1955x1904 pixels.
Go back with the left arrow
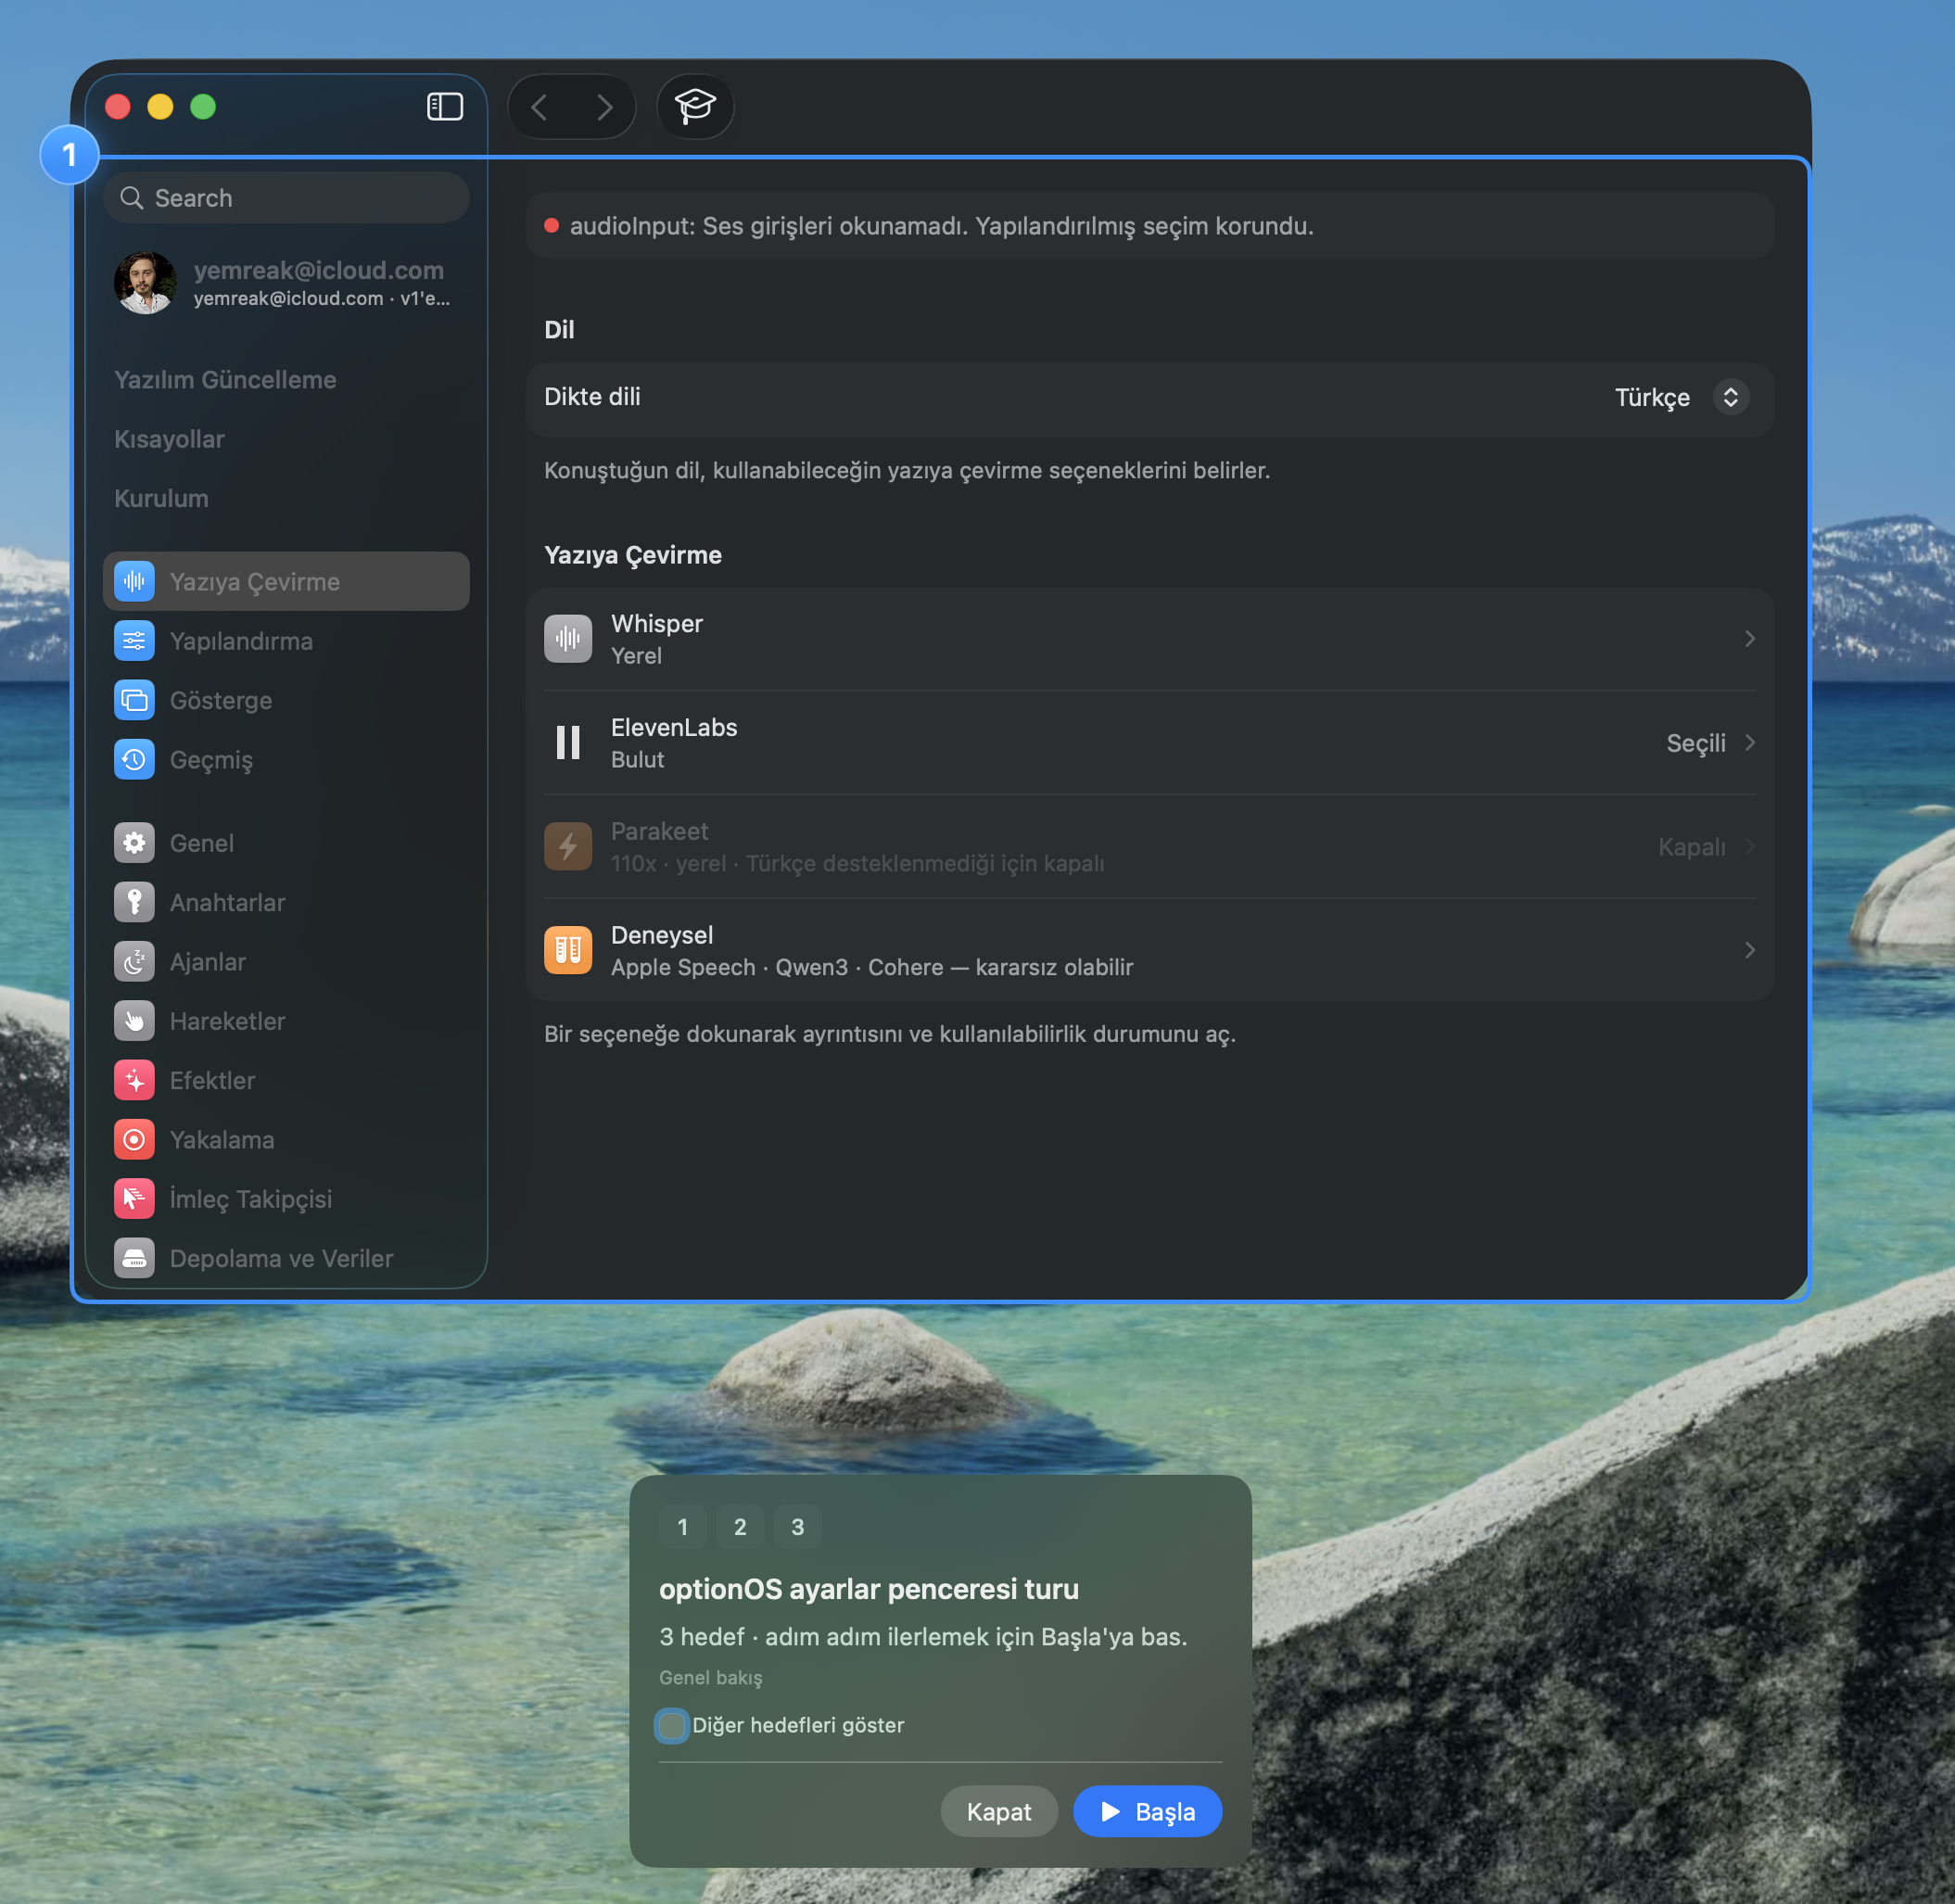click(539, 107)
